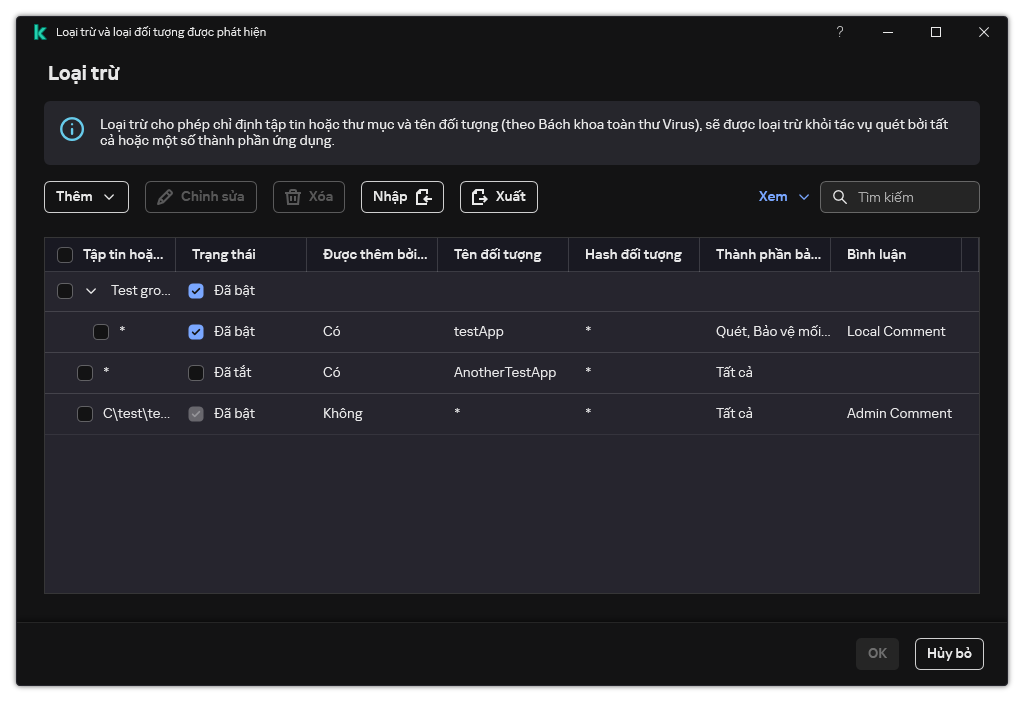Toggle the select-all checkbox in table header
The width and height of the screenshot is (1024, 702).
65,255
